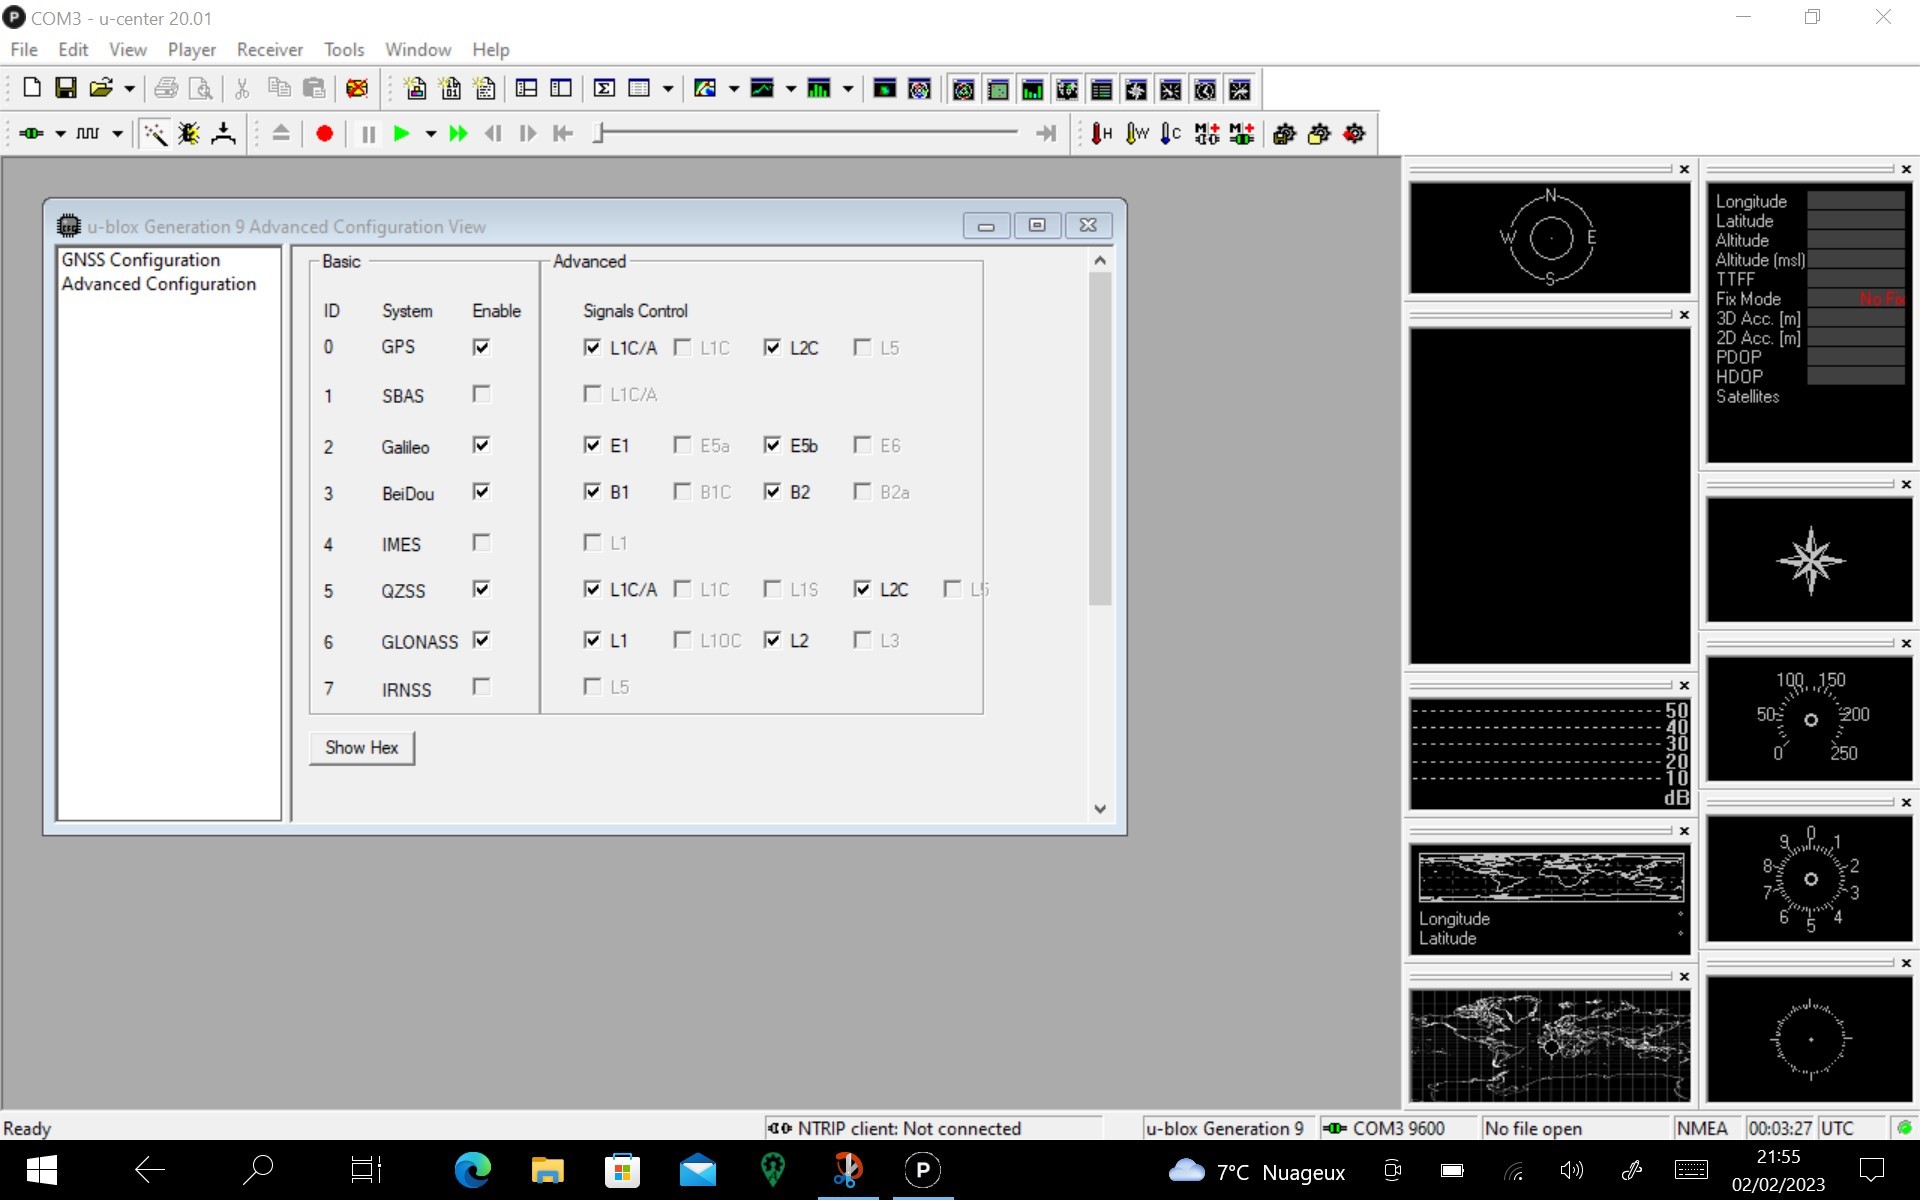This screenshot has height=1200, width=1920.
Task: Expand the baudrate dropdown arrow
Action: click(117, 133)
